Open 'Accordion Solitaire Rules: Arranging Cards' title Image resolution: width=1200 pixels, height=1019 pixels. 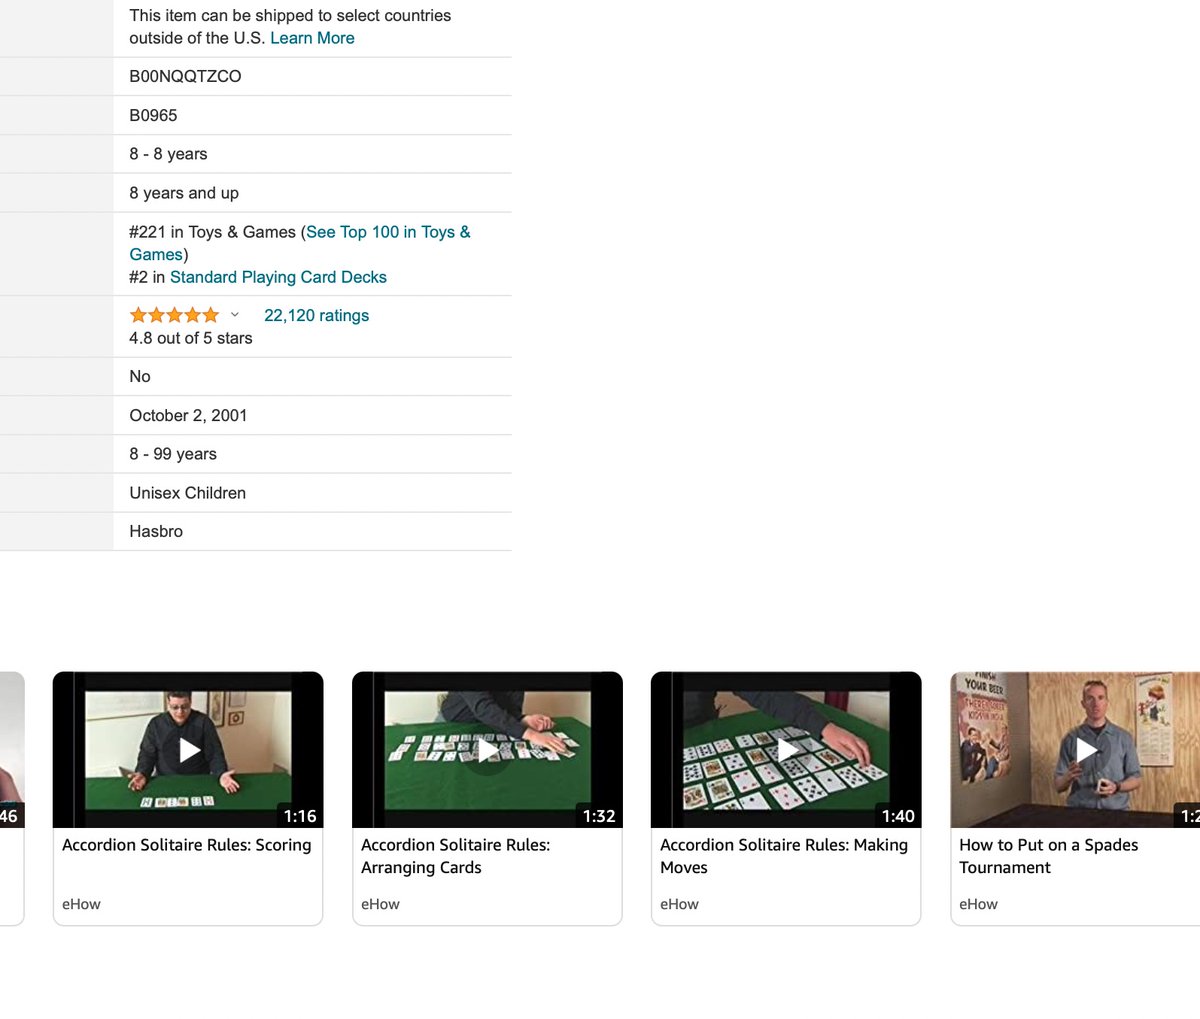click(x=456, y=856)
